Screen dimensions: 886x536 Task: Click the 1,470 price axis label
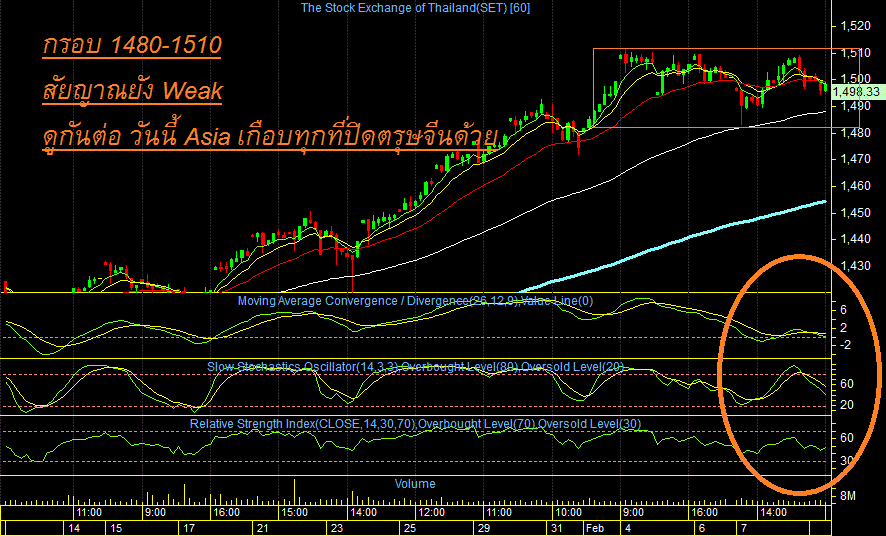[855, 159]
